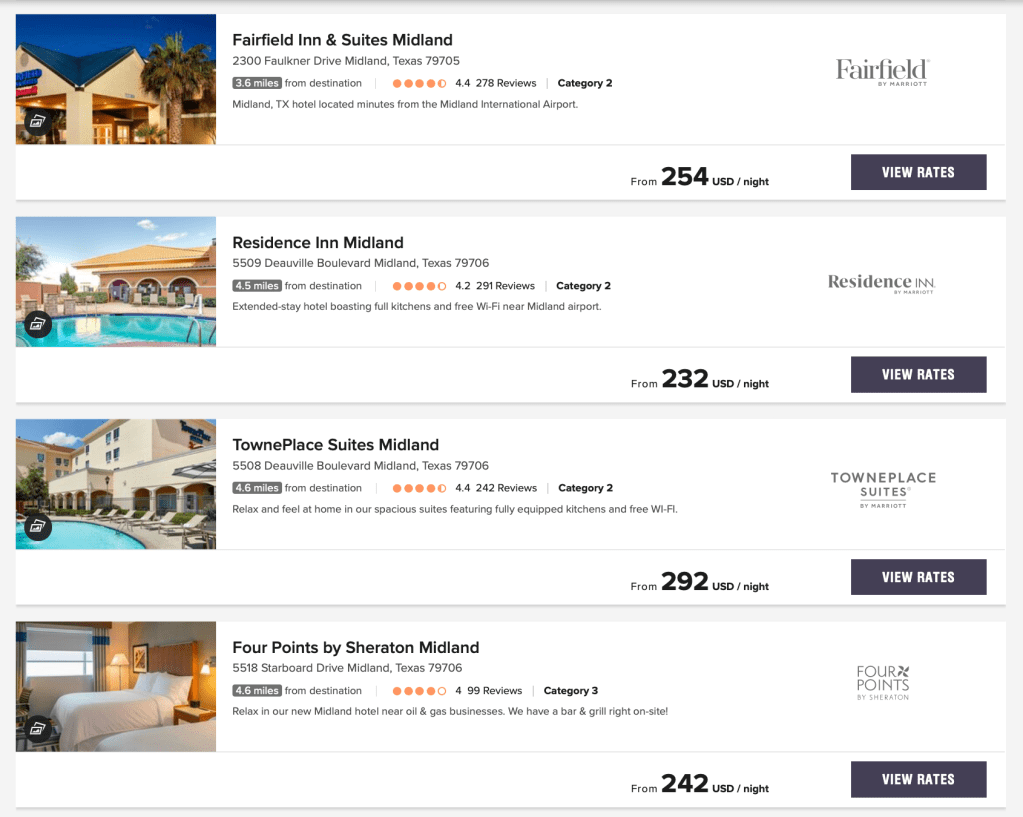Image resolution: width=1023 pixels, height=817 pixels.
Task: Open the 278 Reviews link for Fairfield
Action: 506,83
